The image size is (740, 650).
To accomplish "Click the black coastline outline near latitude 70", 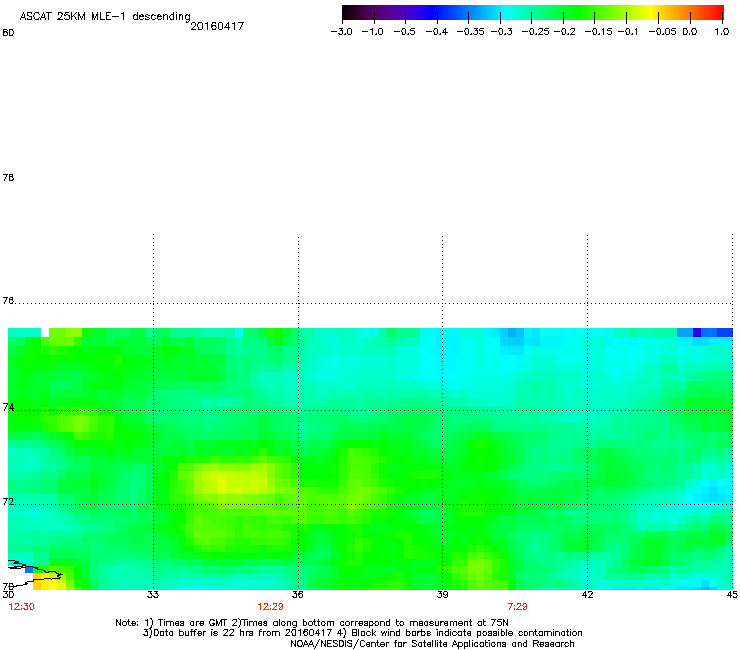I will tap(35, 572).
